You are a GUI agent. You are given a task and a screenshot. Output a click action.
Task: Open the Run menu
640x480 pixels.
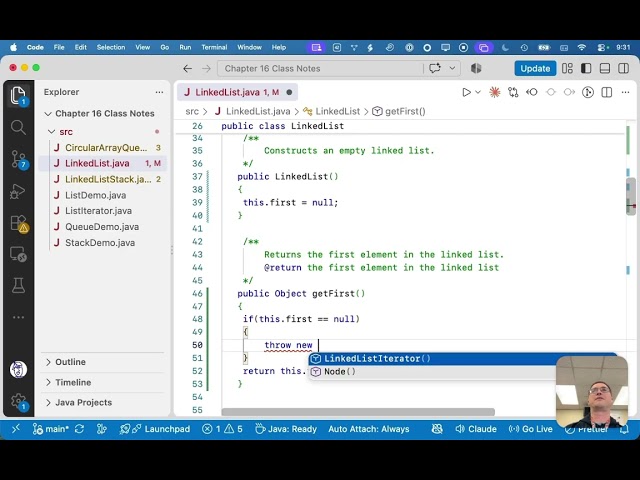pyautogui.click(x=185, y=47)
